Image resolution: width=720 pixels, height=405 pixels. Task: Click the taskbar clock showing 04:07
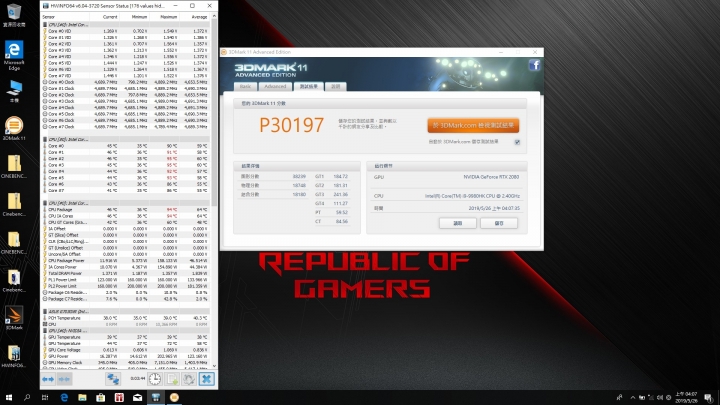click(686, 398)
